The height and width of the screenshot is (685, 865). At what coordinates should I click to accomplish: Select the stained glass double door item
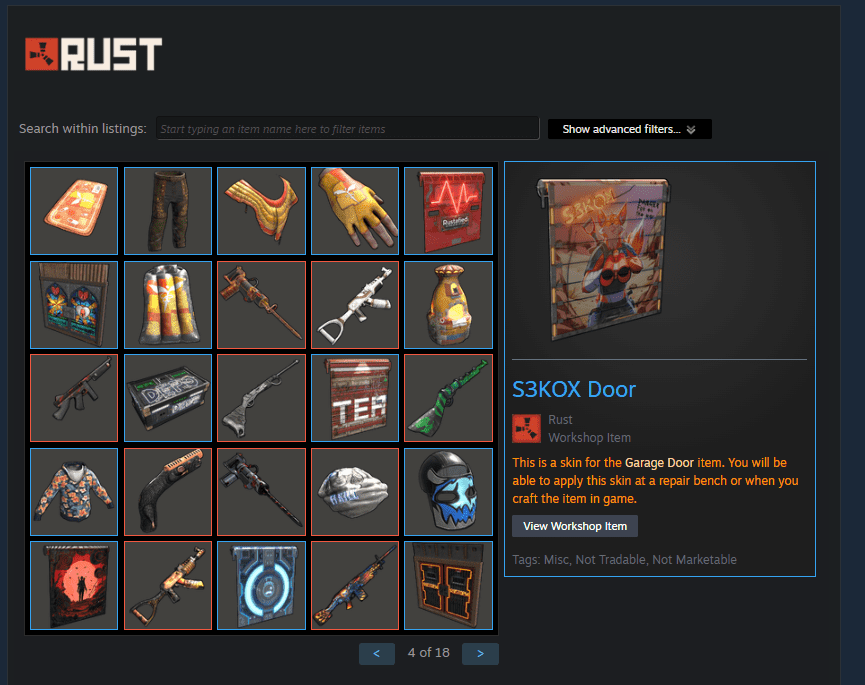74,304
